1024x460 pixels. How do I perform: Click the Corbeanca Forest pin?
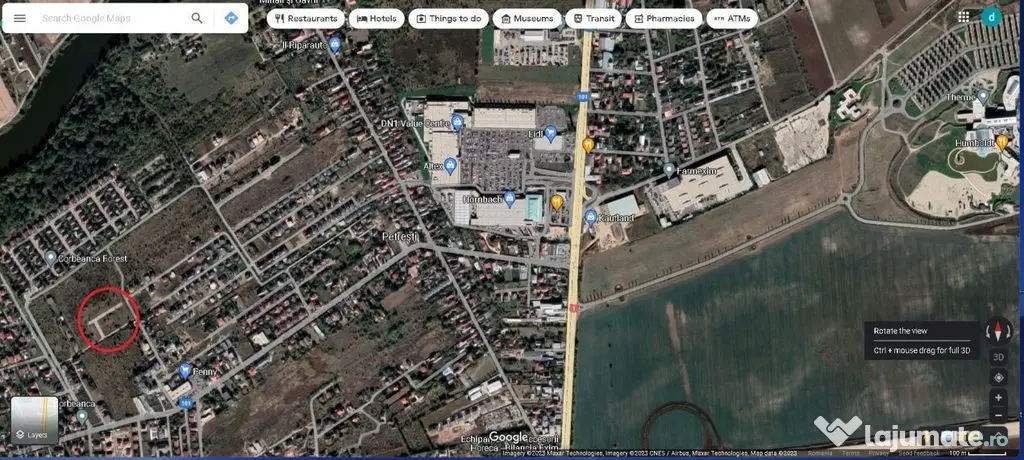(50, 258)
